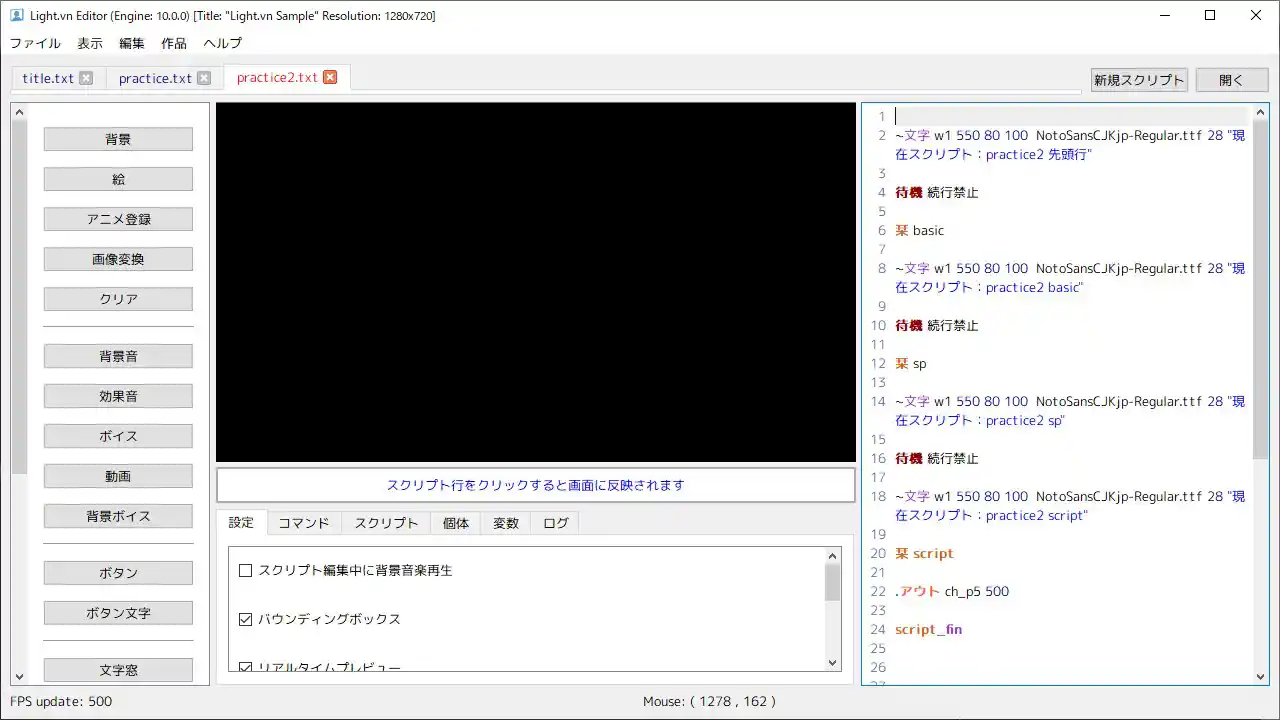1280x720 pixels.
Task: Click script line 24 script_fin
Action: coord(929,629)
